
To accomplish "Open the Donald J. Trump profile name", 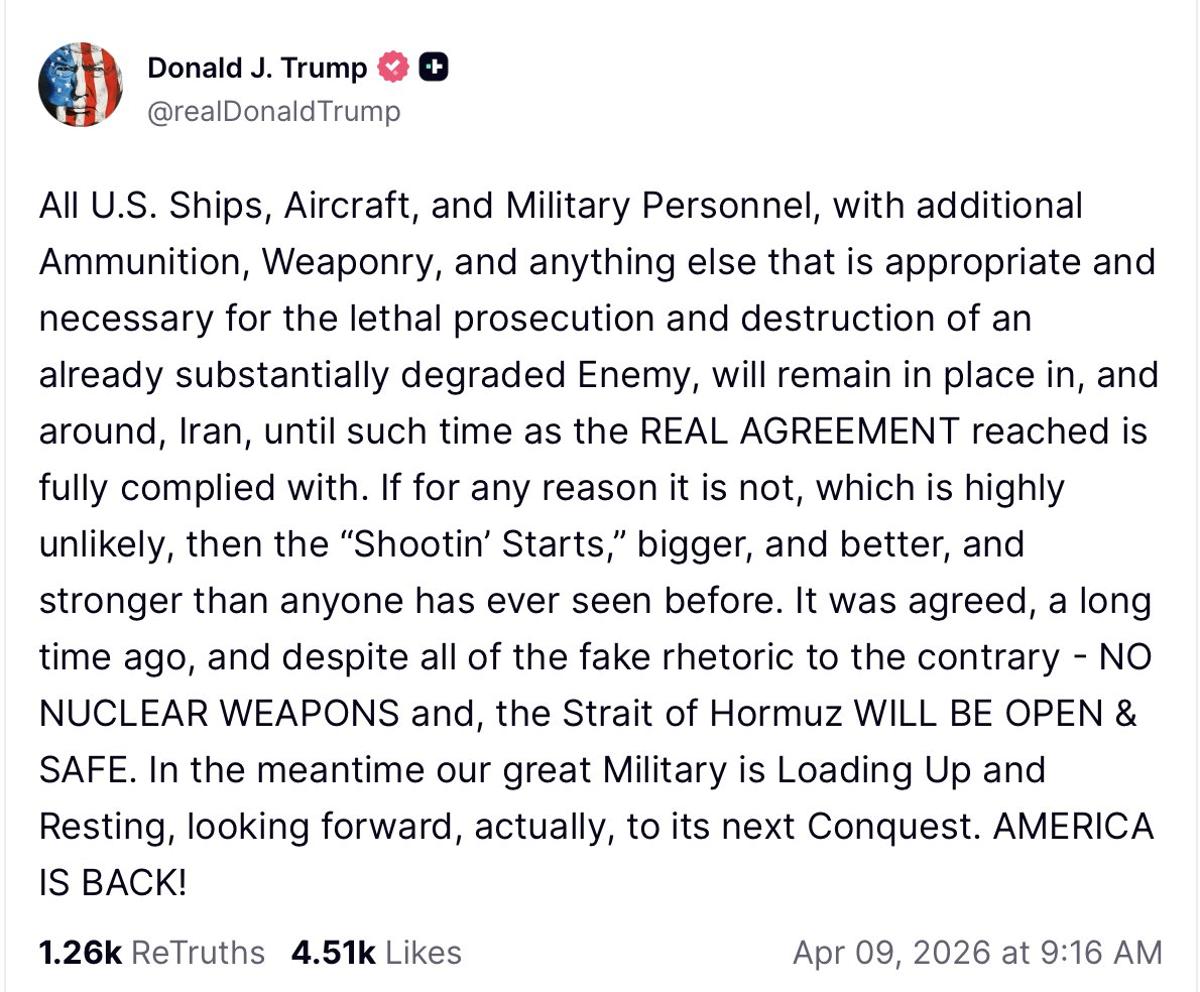I will [x=258, y=68].
